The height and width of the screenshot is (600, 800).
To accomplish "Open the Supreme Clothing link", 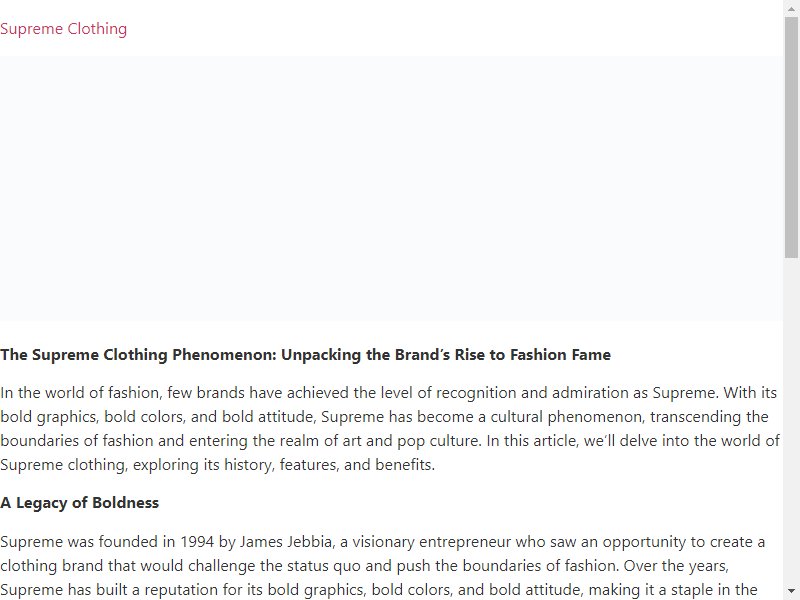I will (x=63, y=29).
